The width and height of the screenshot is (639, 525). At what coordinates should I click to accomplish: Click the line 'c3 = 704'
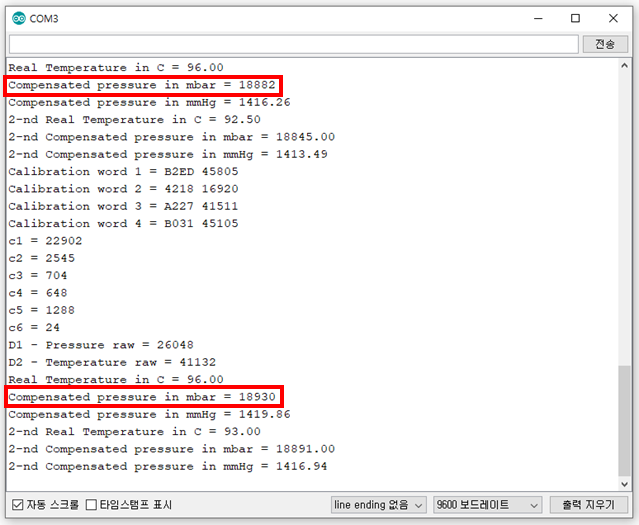(x=38, y=276)
